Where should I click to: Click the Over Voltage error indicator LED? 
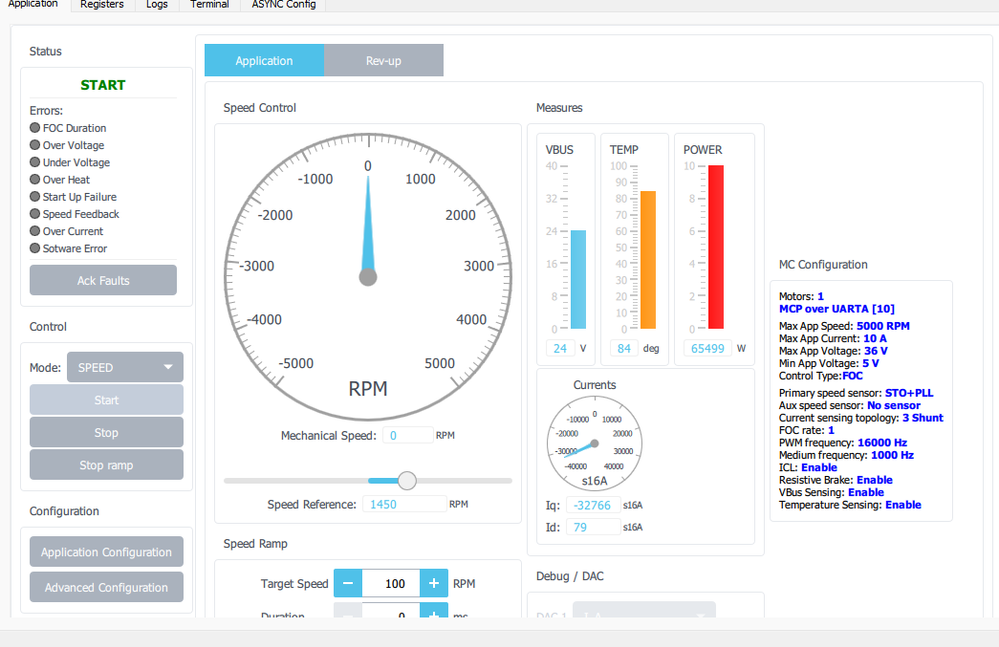[35, 145]
